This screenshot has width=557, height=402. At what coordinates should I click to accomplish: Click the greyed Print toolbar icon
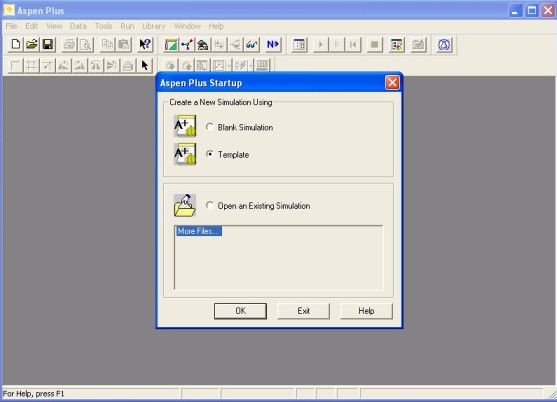click(69, 45)
